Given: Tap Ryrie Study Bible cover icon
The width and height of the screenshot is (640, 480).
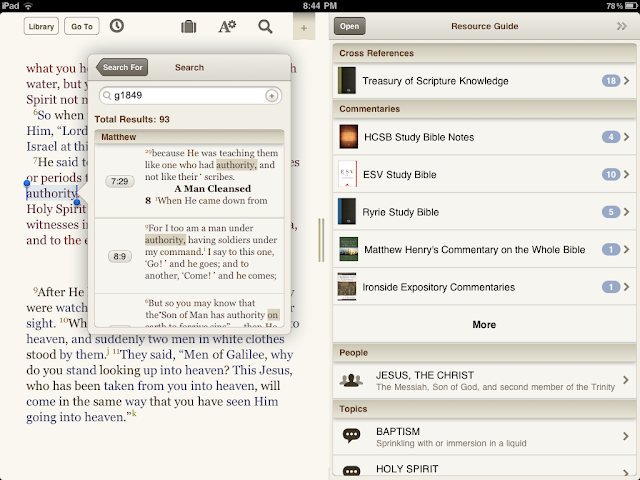Looking at the screenshot, I should [x=347, y=211].
